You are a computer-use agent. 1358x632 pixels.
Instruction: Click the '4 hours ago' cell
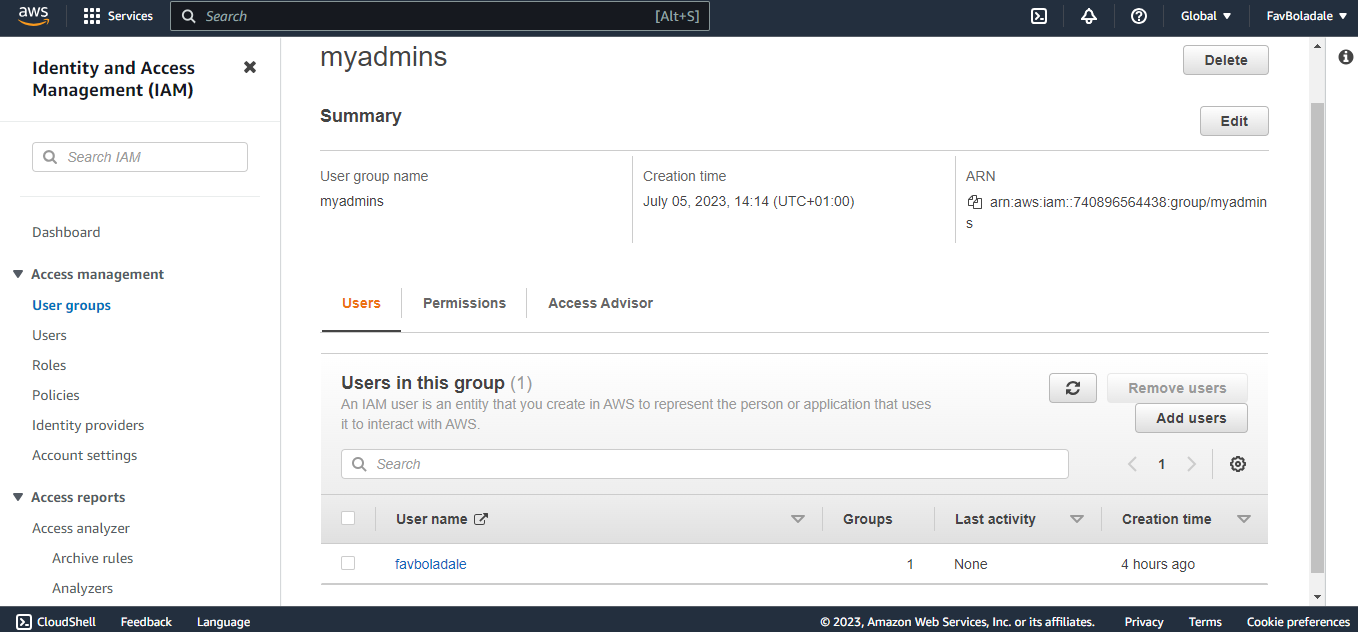coord(1158,564)
